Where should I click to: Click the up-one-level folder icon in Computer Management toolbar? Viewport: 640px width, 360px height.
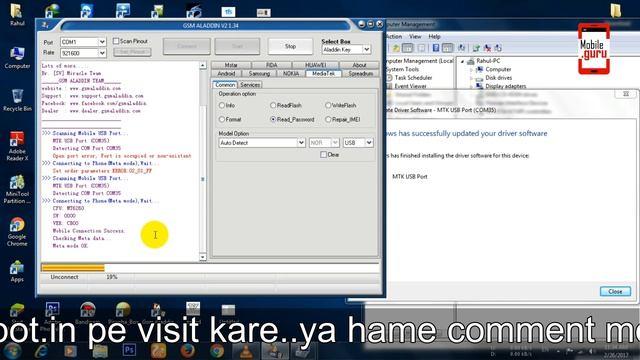(396, 48)
